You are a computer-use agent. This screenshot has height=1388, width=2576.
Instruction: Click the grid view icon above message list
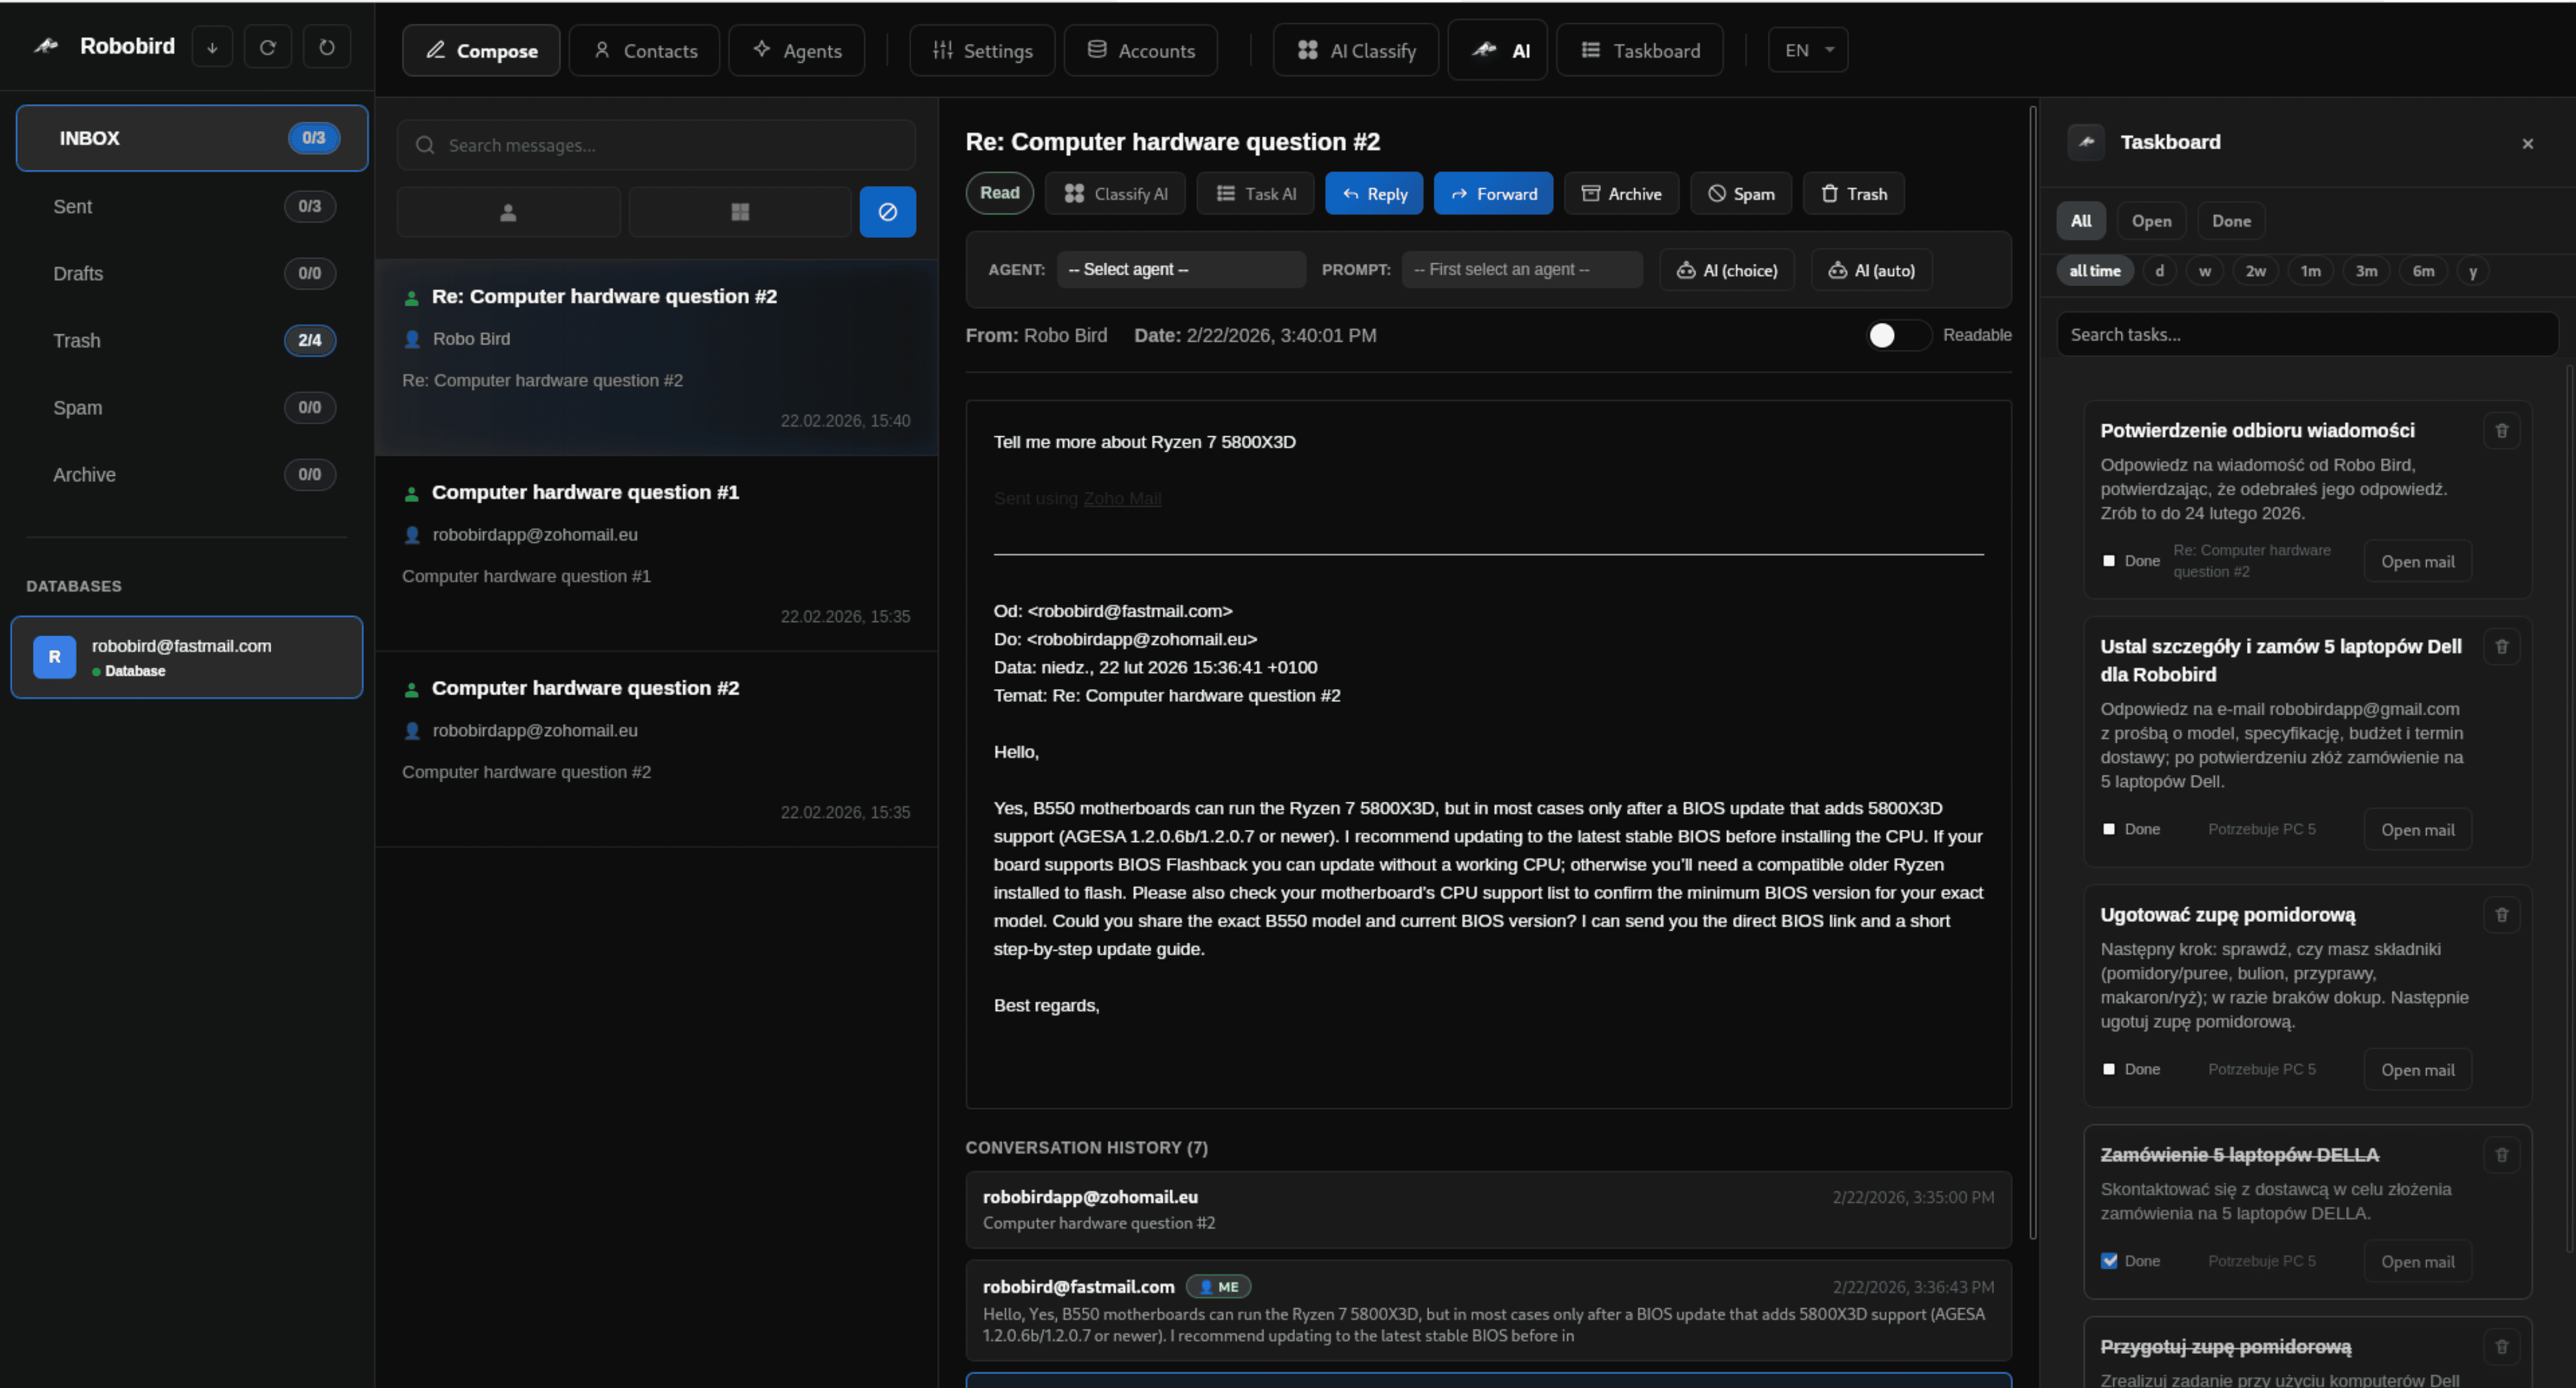point(740,212)
